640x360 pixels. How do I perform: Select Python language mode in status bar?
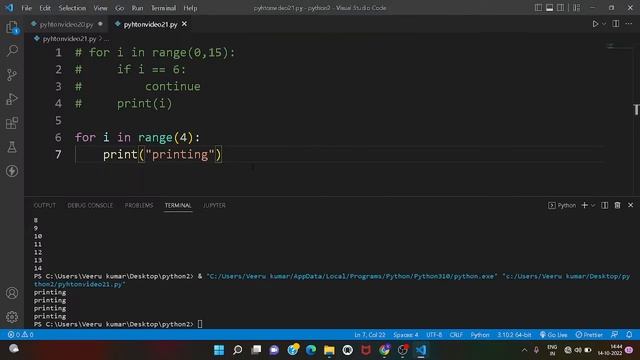(480, 335)
